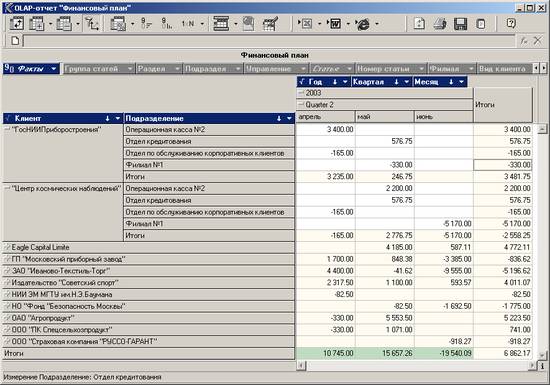
Task: Export report to Excel icon
Action: [306, 23]
